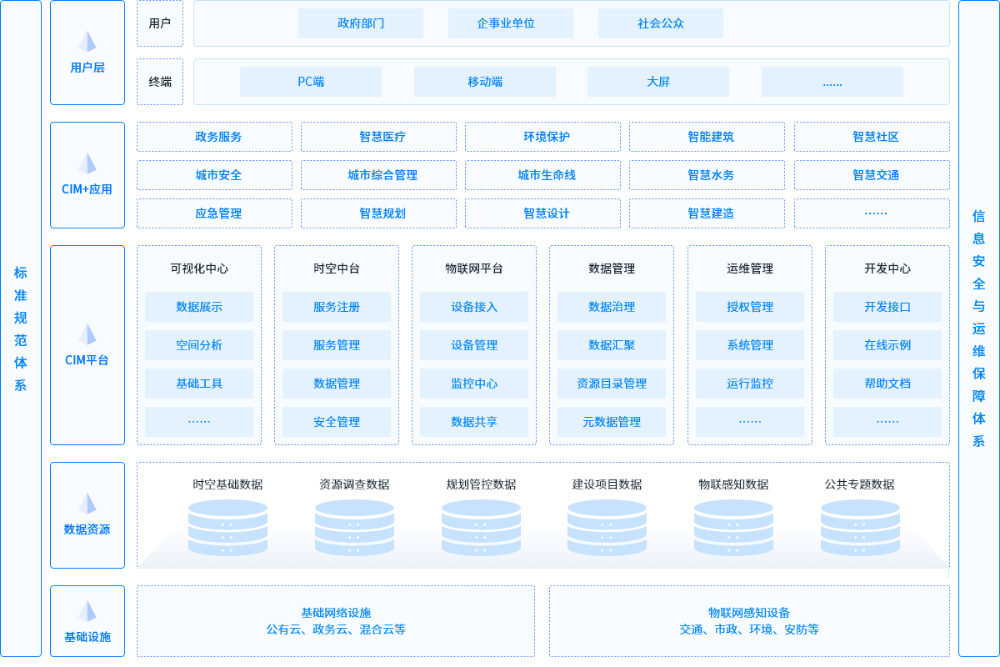Viewport: 1000px width, 667px height.
Task: Click 设备接入 in 物联网平台
Action: tap(474, 307)
